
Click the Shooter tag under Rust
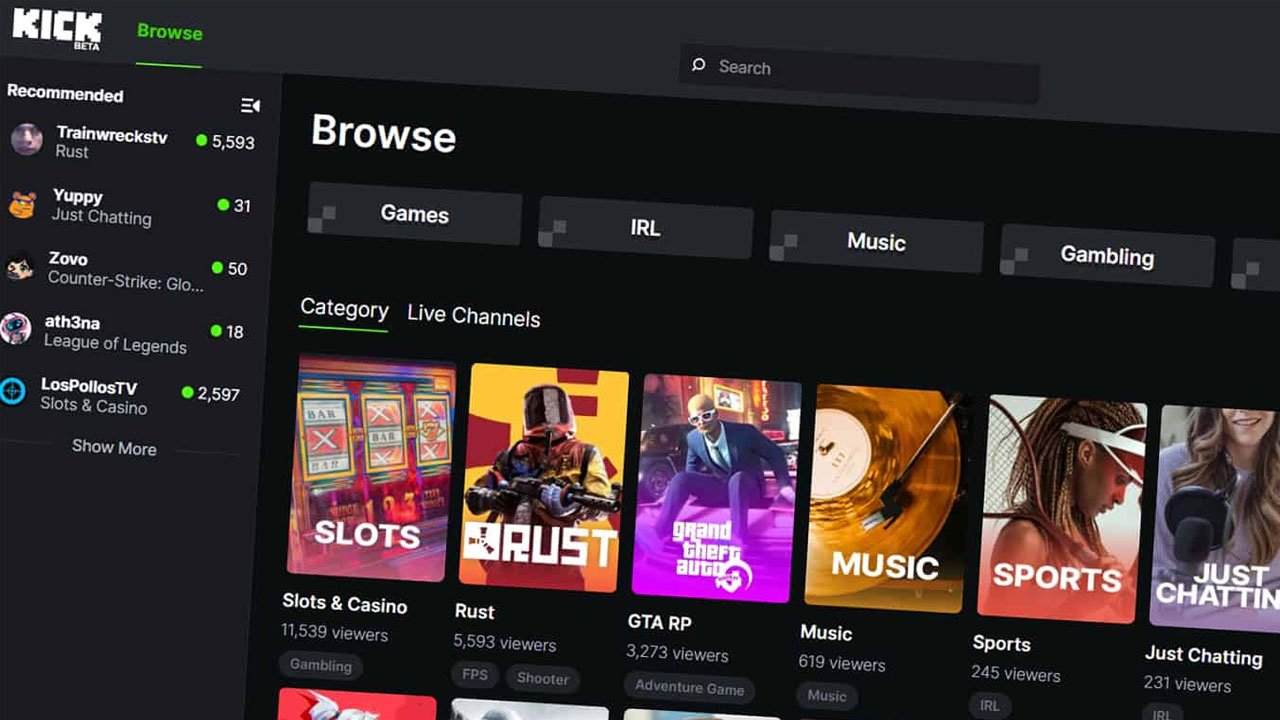click(543, 678)
